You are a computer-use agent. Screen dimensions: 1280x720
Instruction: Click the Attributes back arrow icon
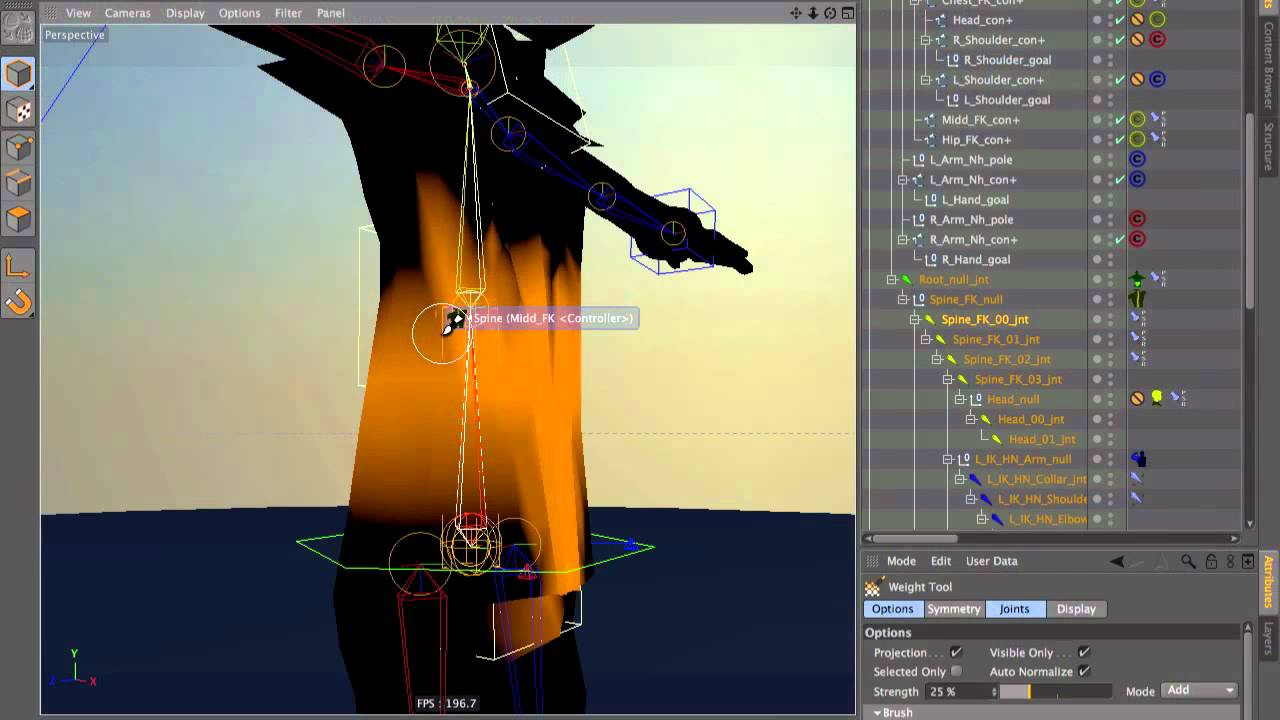pyautogui.click(x=1118, y=562)
